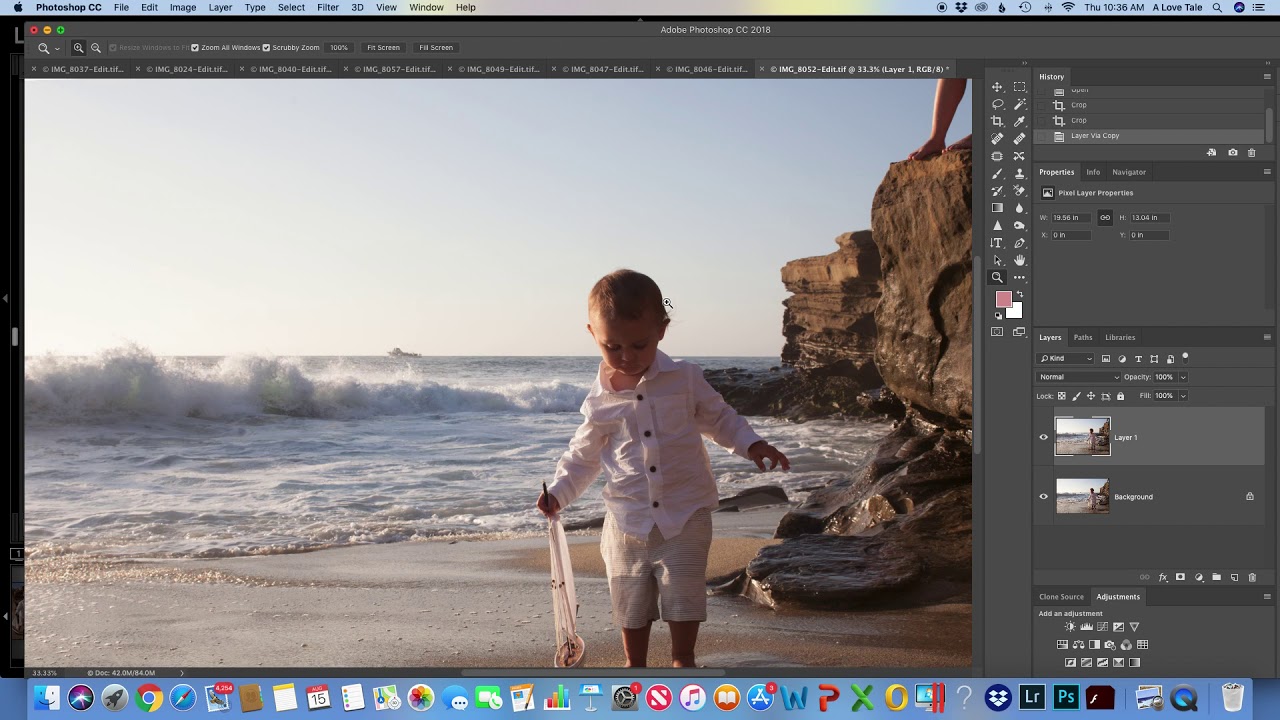Toggle lock all padlock icon
This screenshot has height=720, width=1280.
(x=1120, y=396)
